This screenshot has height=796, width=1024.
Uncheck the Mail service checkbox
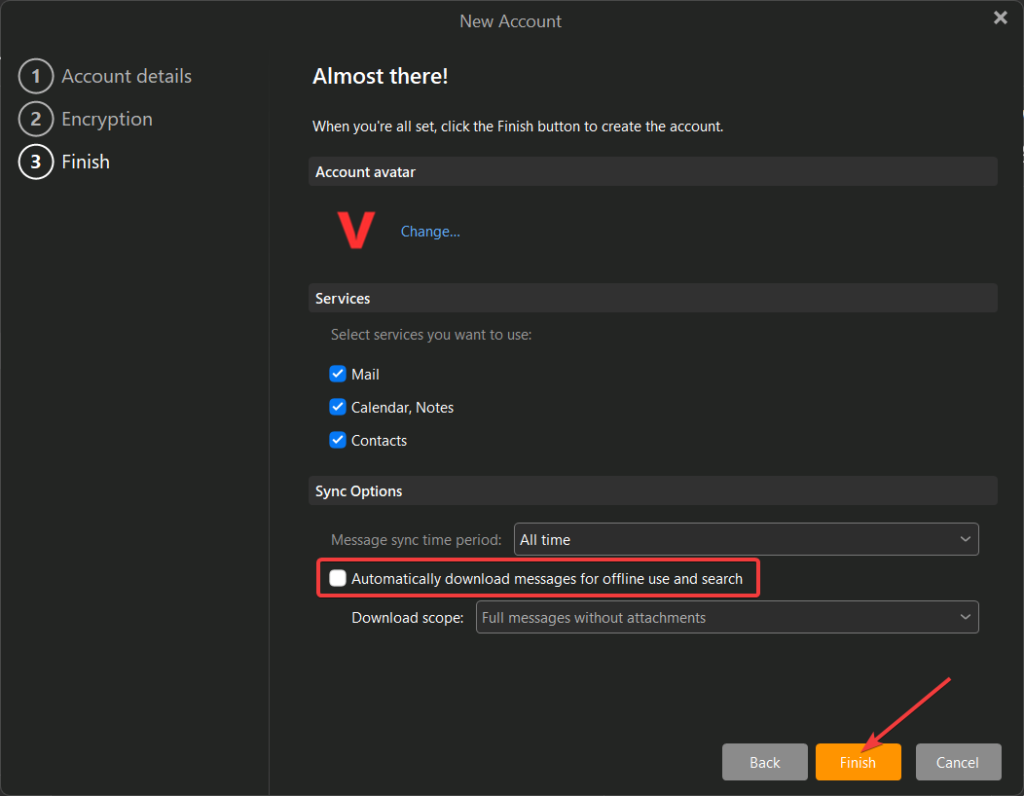338,374
